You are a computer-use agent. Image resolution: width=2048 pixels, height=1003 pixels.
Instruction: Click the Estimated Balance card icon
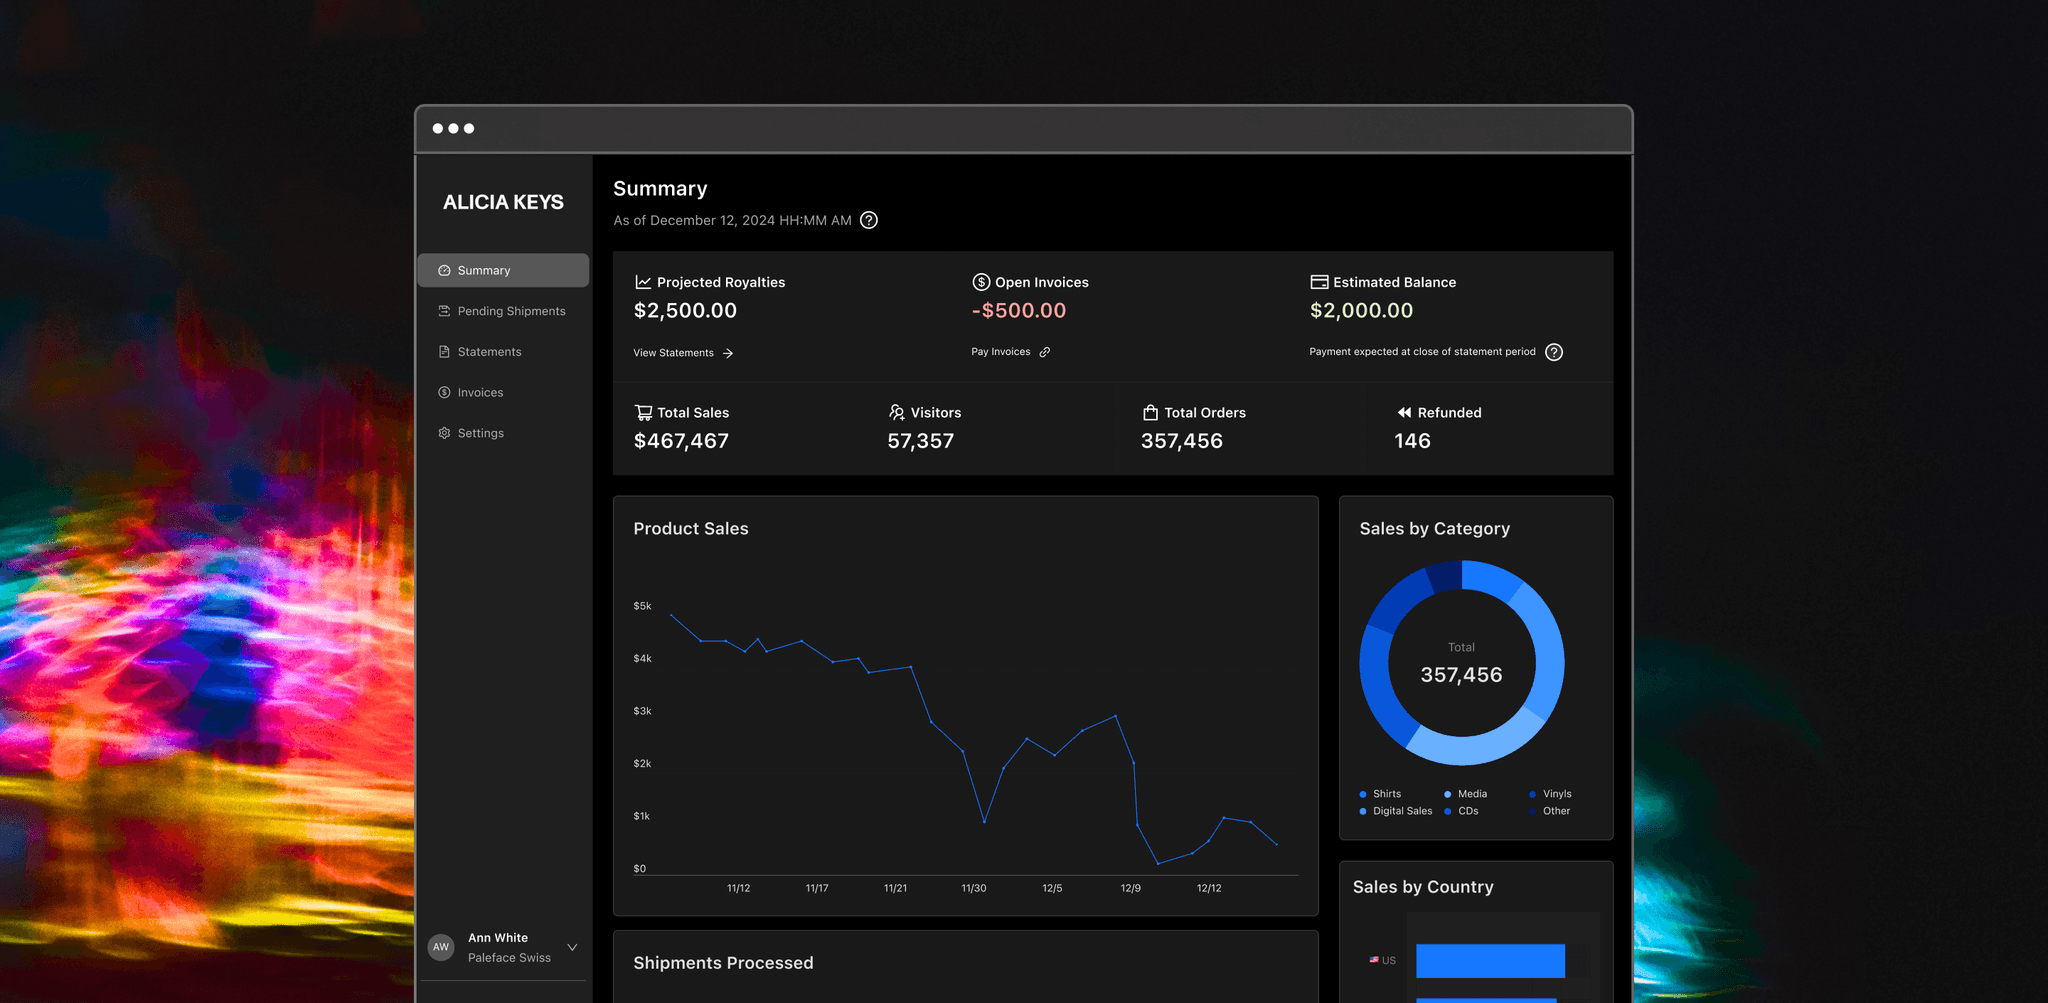1319,282
